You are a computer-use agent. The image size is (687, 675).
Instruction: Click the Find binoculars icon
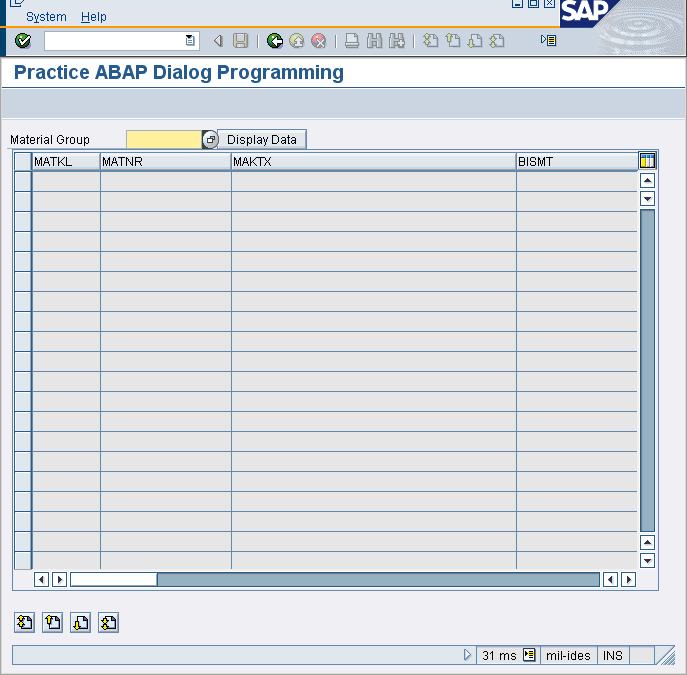(375, 41)
